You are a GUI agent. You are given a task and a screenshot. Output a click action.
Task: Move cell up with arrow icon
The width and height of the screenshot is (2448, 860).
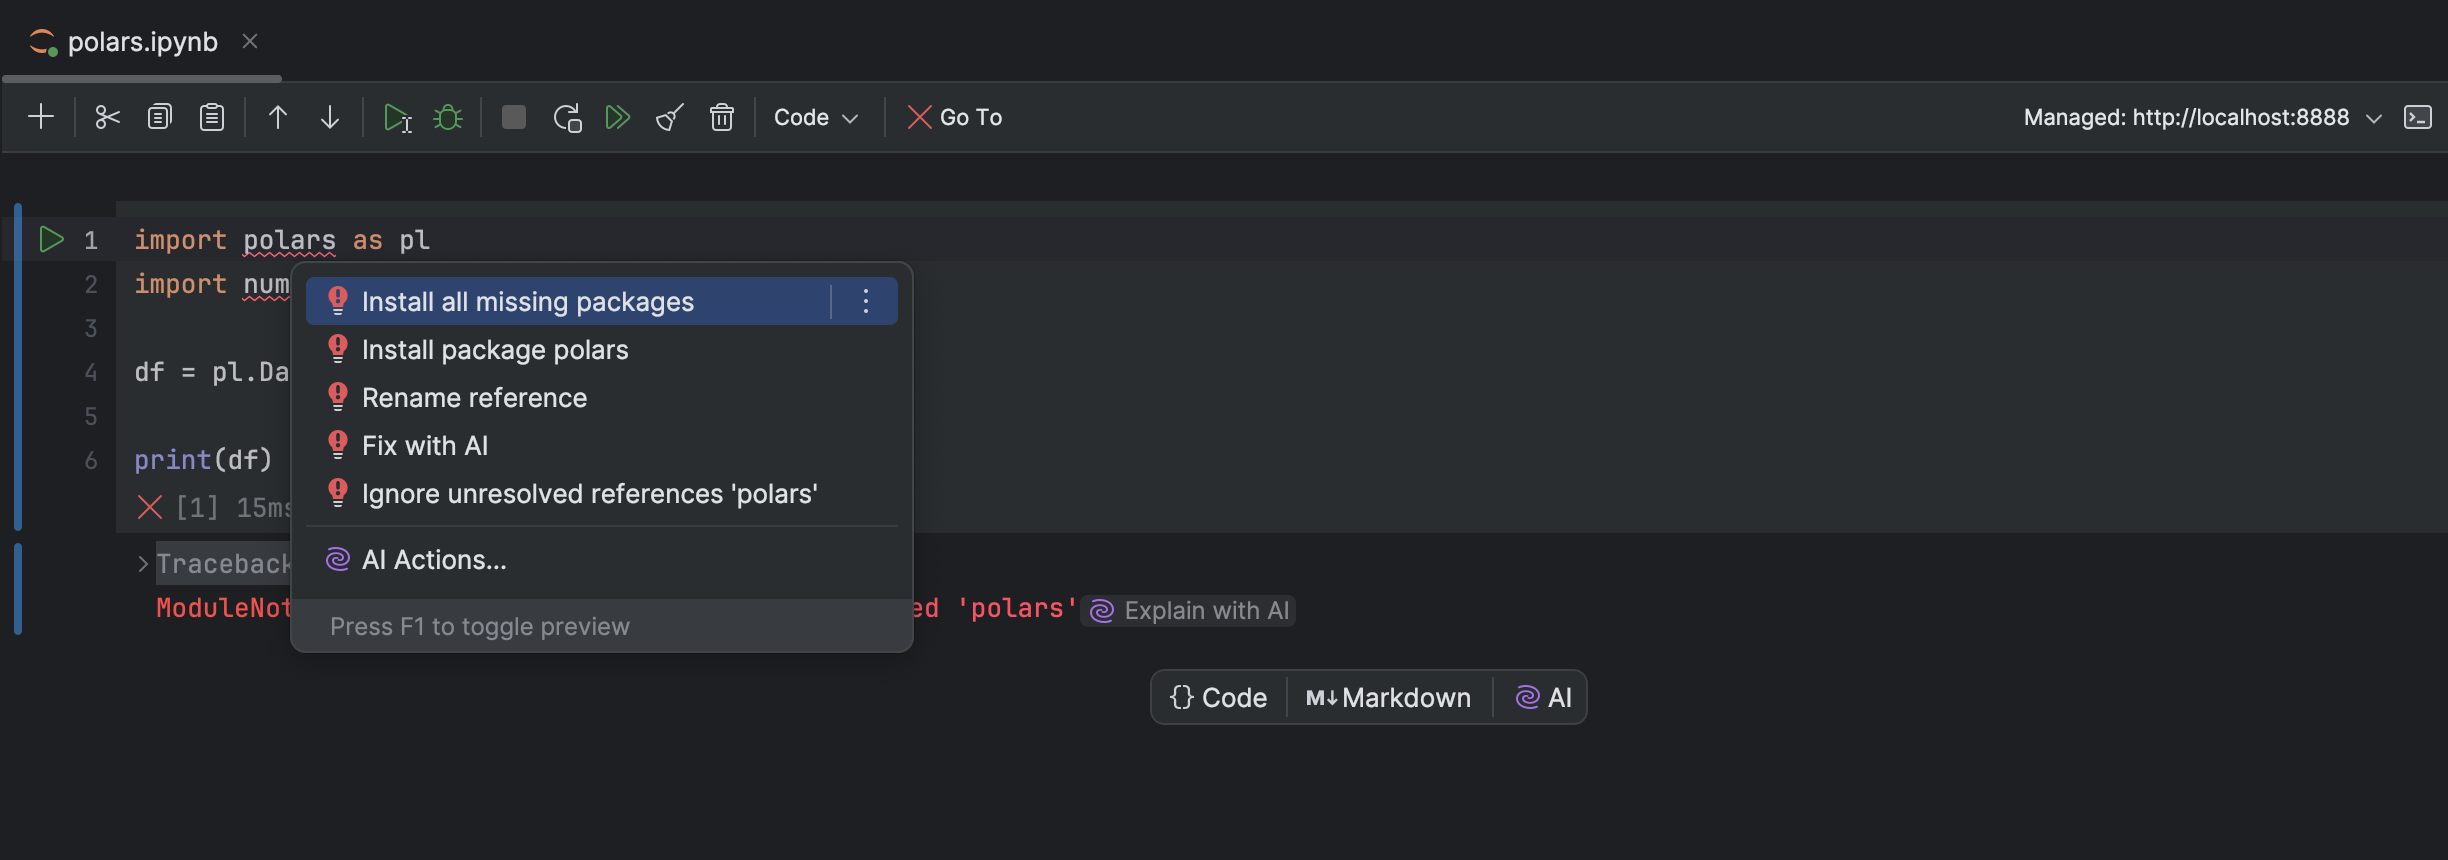pyautogui.click(x=278, y=117)
